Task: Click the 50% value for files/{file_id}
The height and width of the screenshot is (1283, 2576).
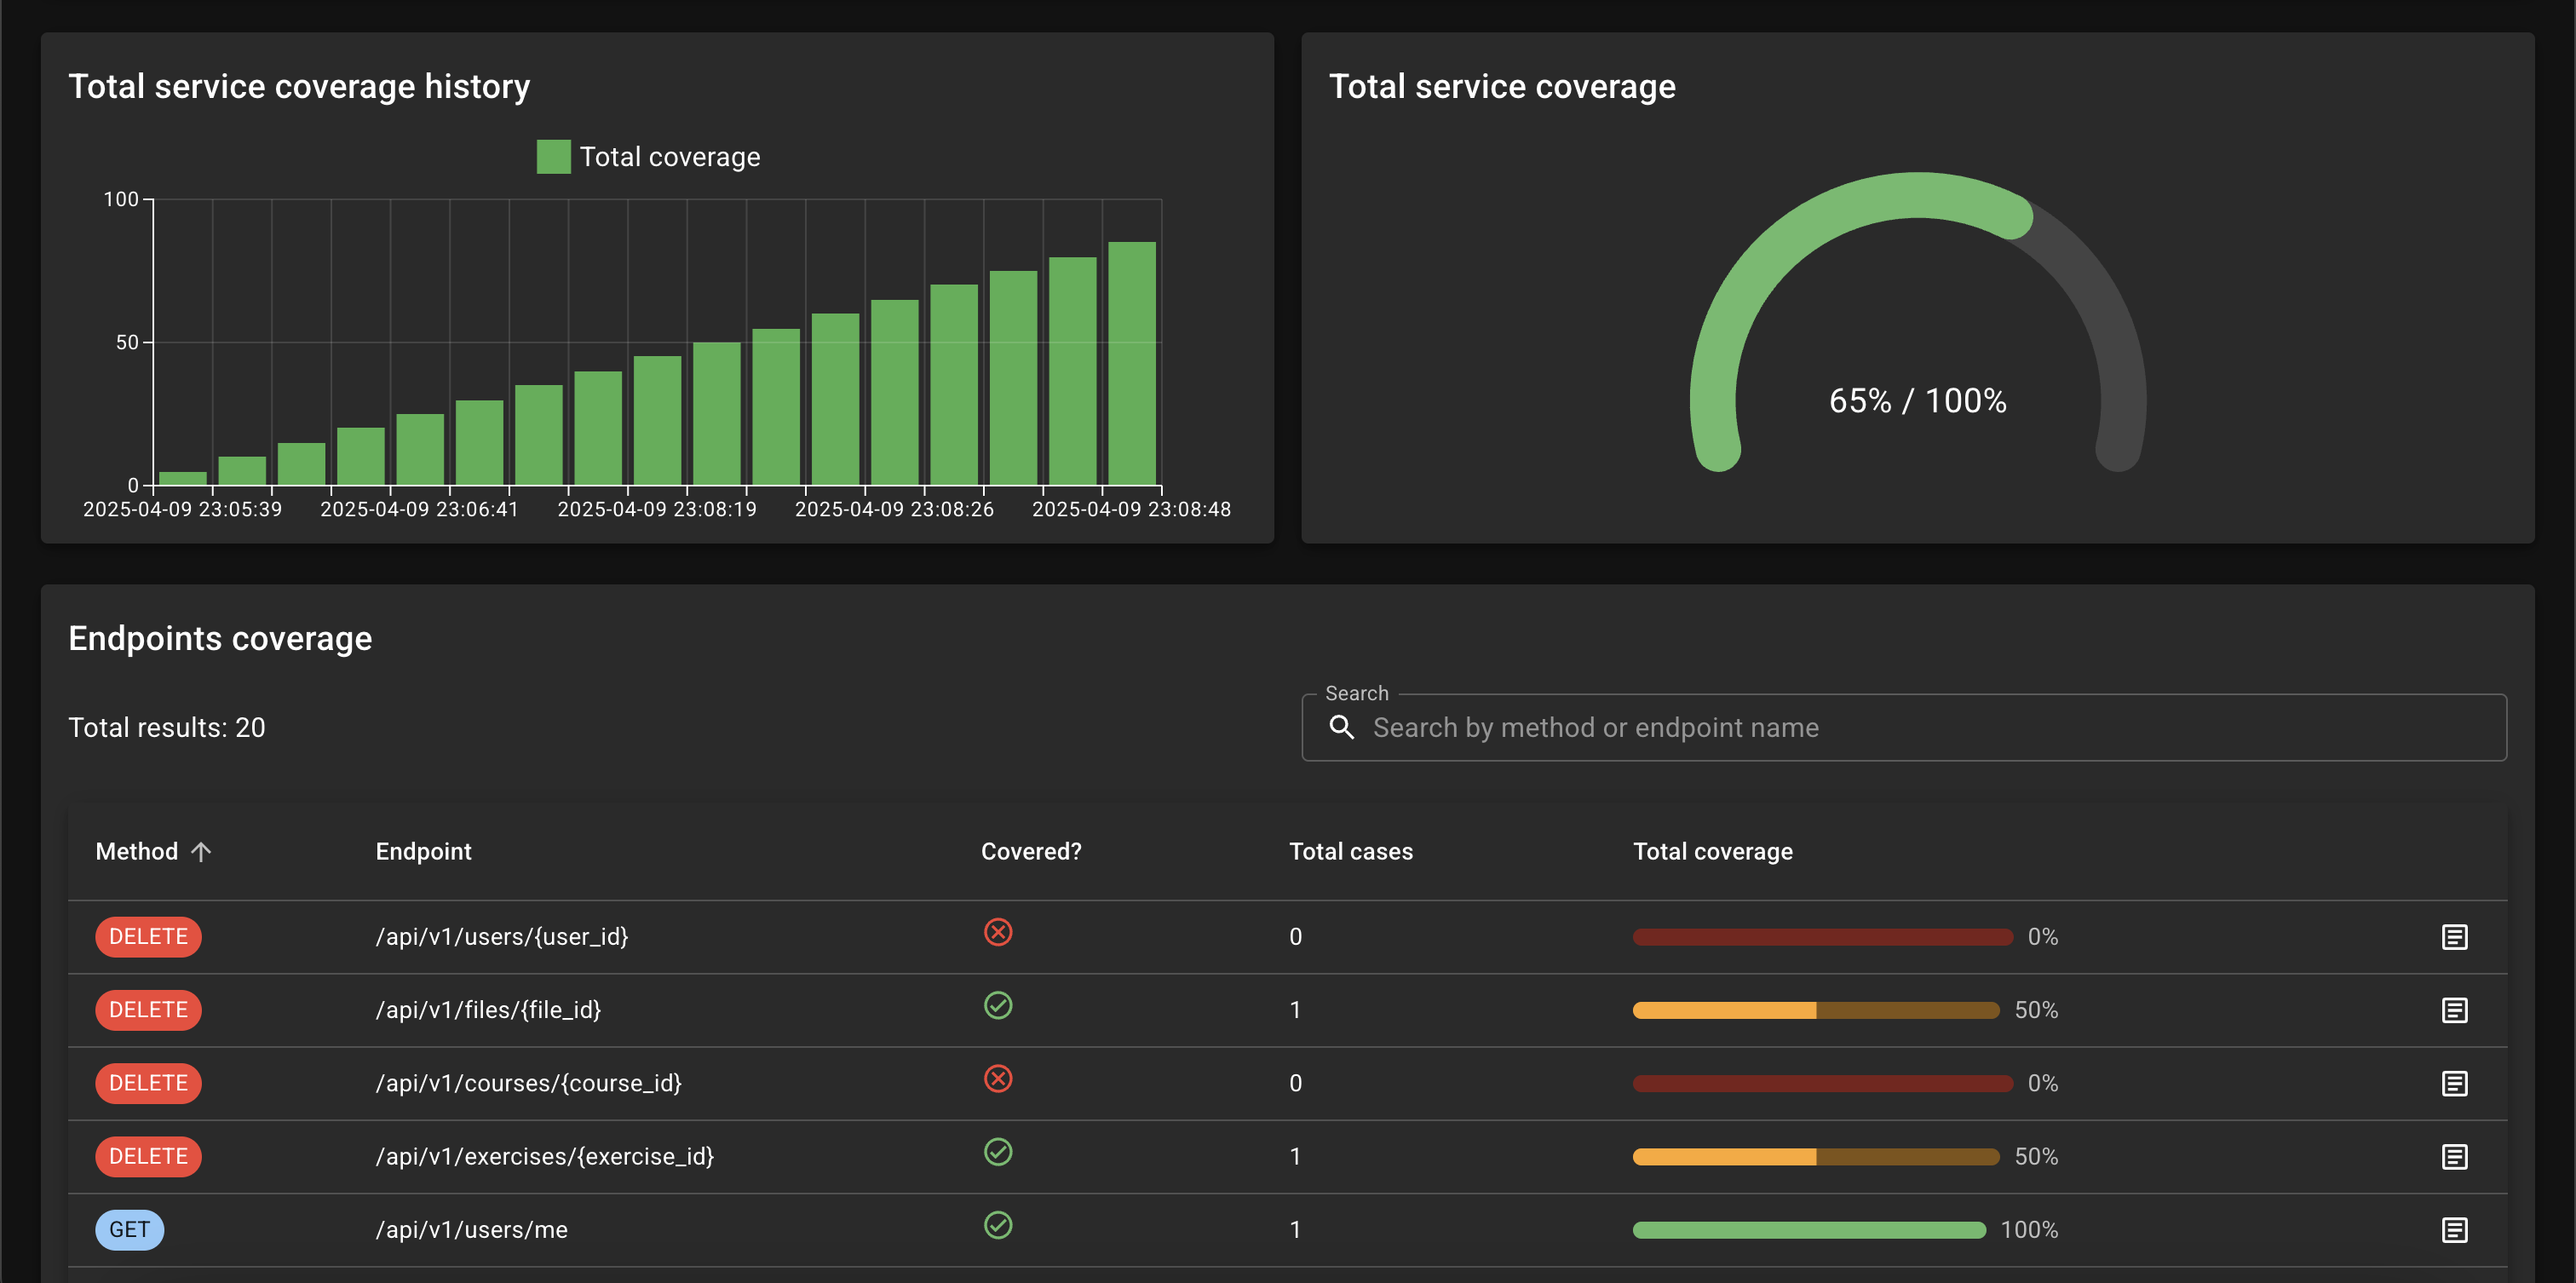Action: pyautogui.click(x=2035, y=1010)
